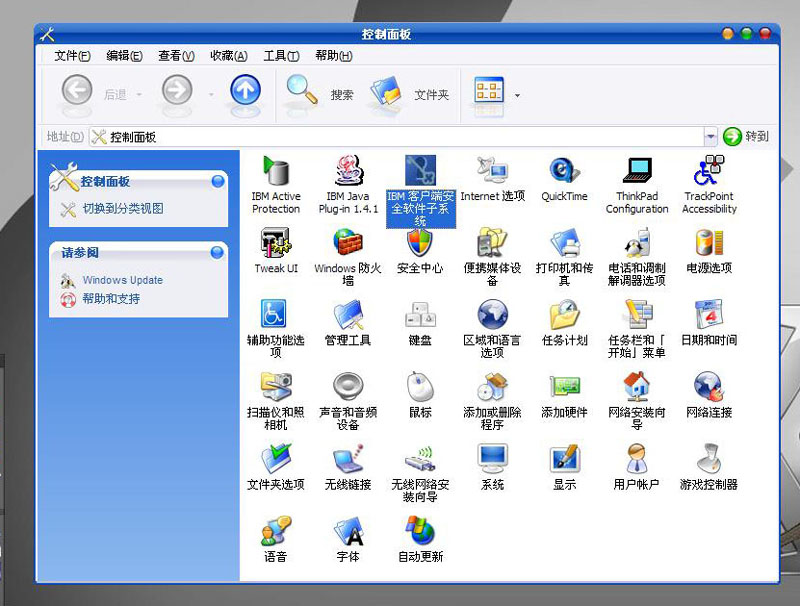Viewport: 800px width, 606px height.
Task: Open 任务栏和「开始」菜单 settings
Action: tap(637, 329)
